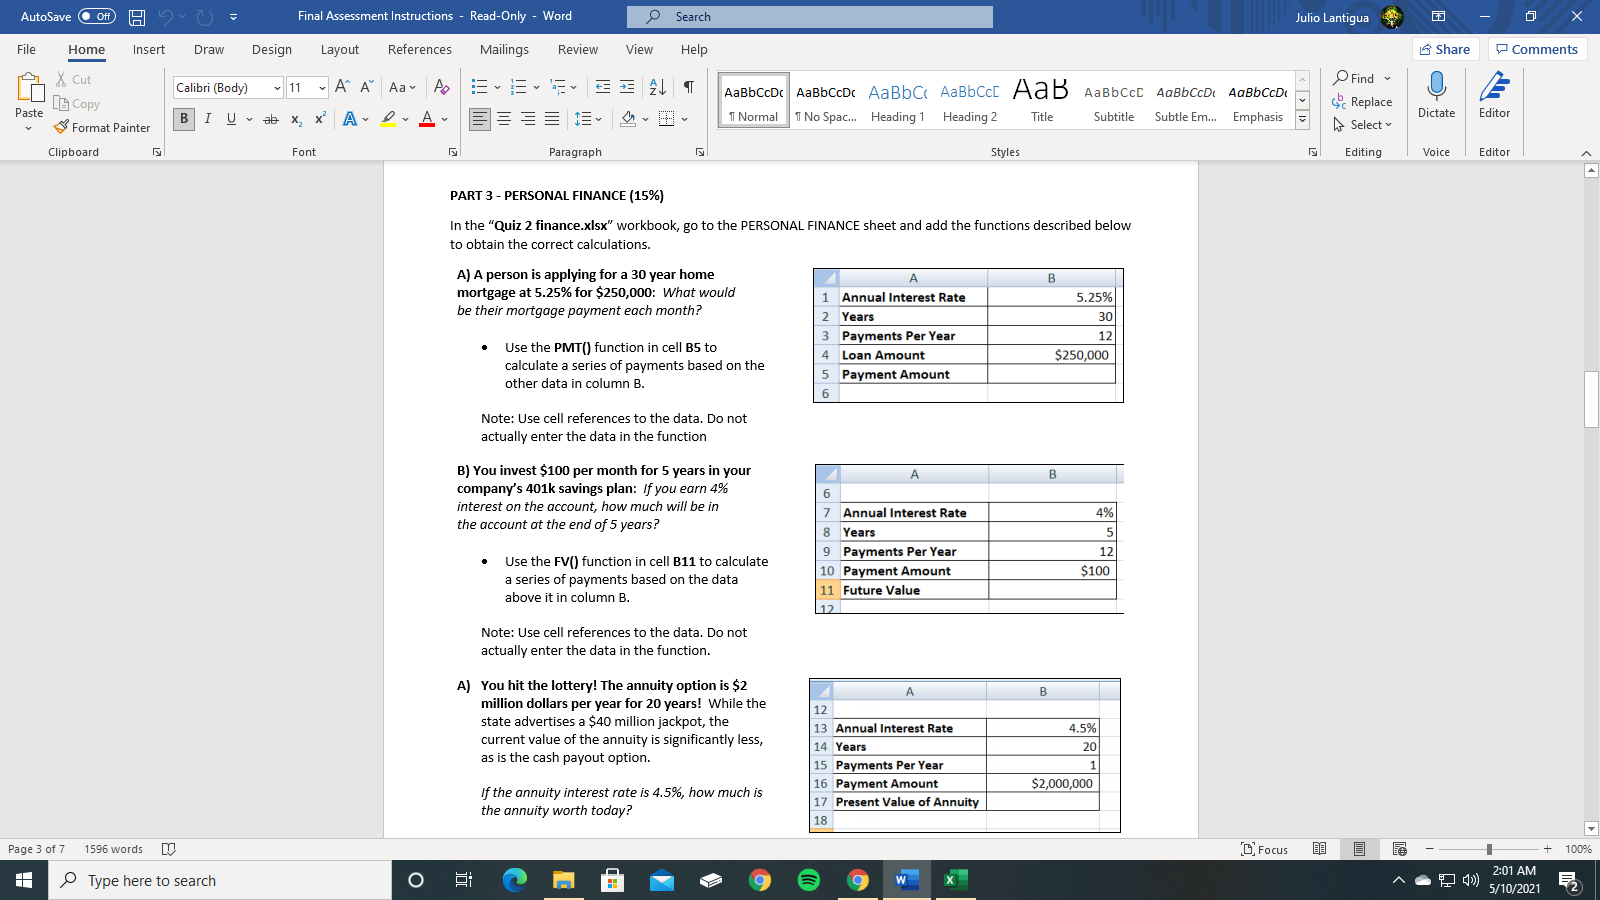Click the Share button
Viewport: 1600px width, 900px height.
(x=1446, y=48)
